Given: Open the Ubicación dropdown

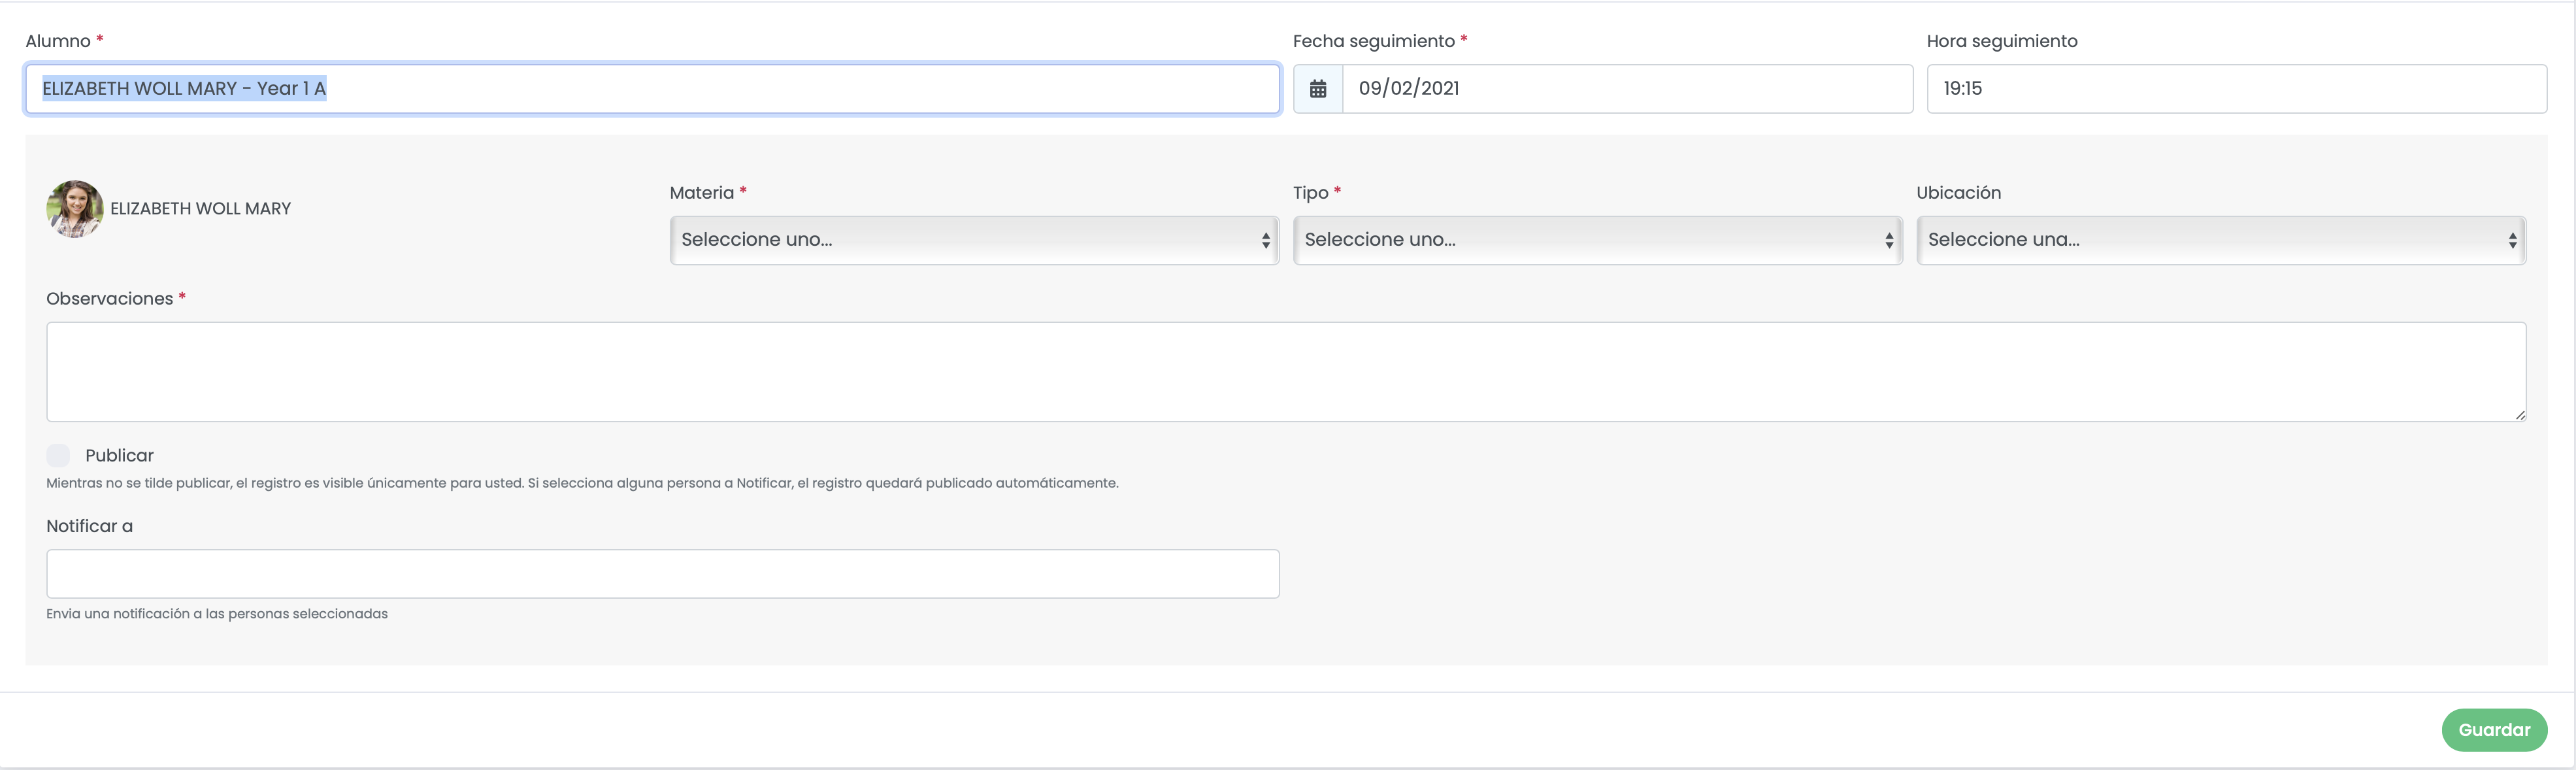Looking at the screenshot, I should click(2220, 240).
